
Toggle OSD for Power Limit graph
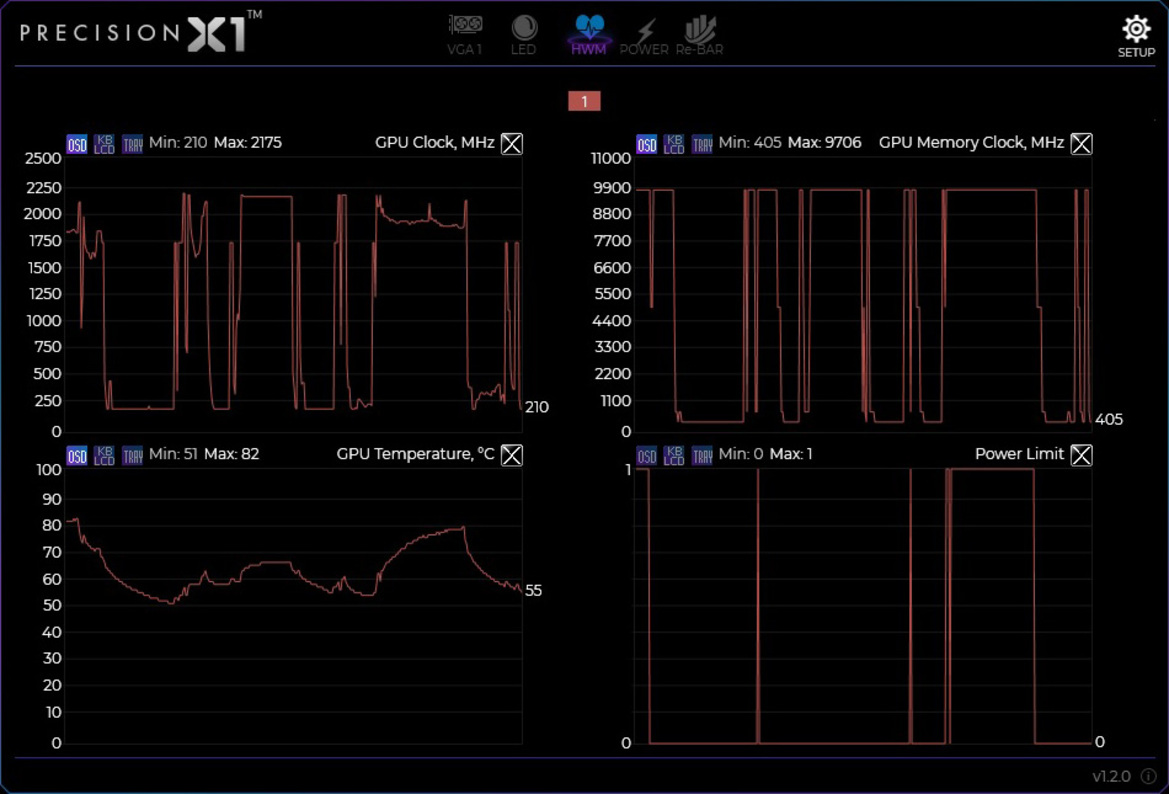click(x=646, y=456)
